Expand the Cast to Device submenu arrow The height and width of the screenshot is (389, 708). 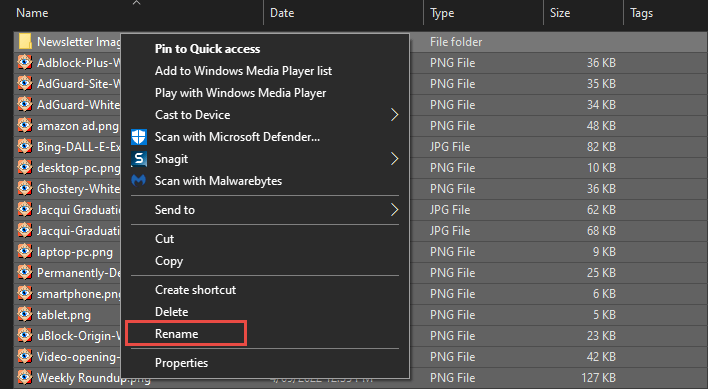[394, 115]
